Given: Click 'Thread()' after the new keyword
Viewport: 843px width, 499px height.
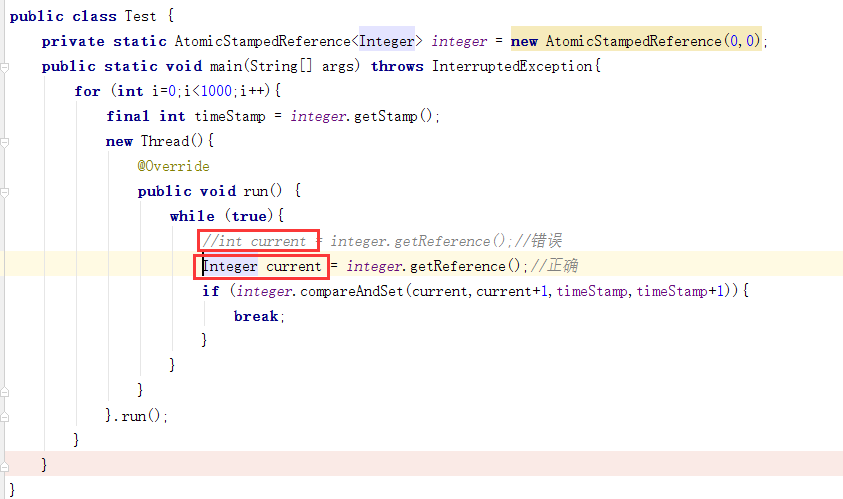Looking at the screenshot, I should (172, 141).
